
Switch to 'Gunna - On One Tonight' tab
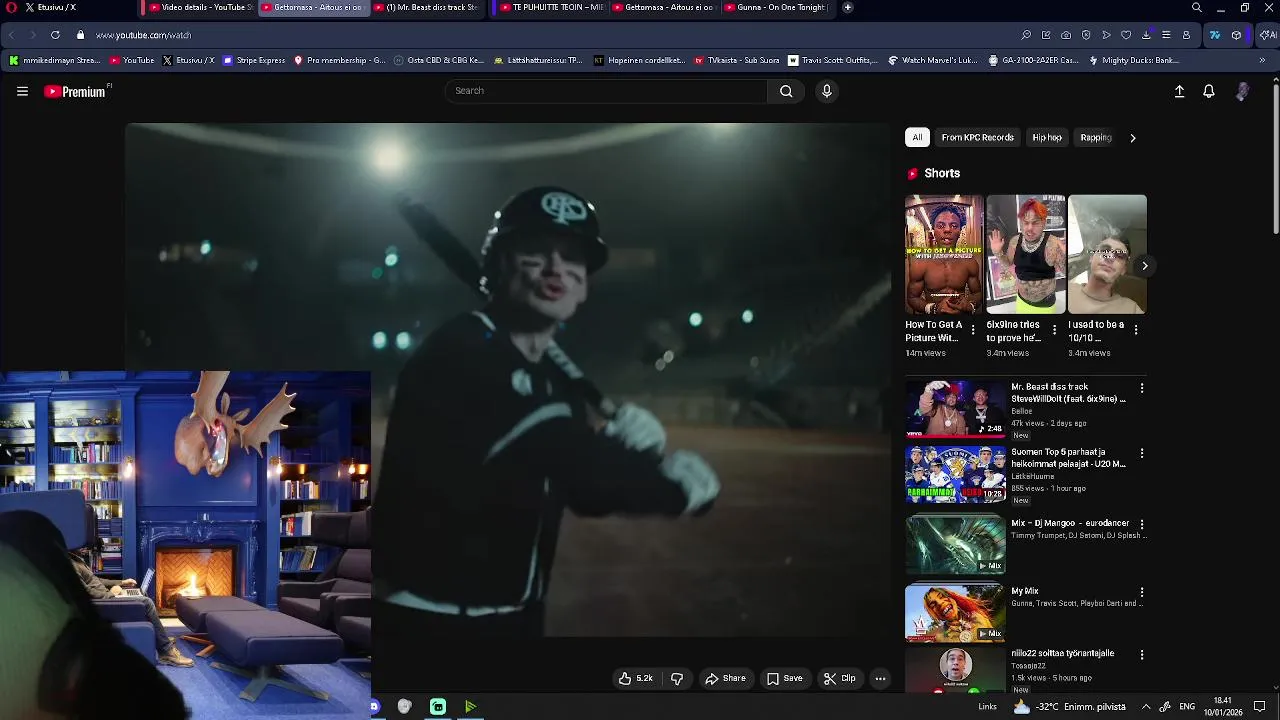pyautogui.click(x=776, y=7)
